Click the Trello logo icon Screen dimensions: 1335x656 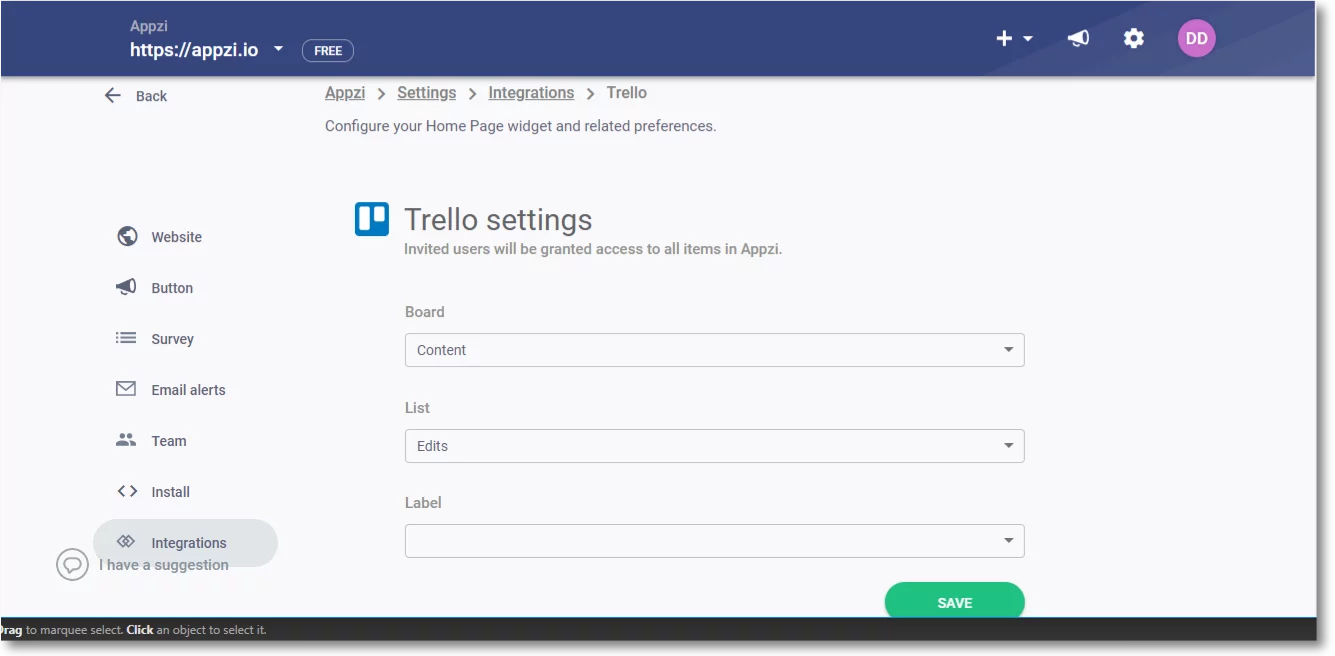[x=372, y=219]
